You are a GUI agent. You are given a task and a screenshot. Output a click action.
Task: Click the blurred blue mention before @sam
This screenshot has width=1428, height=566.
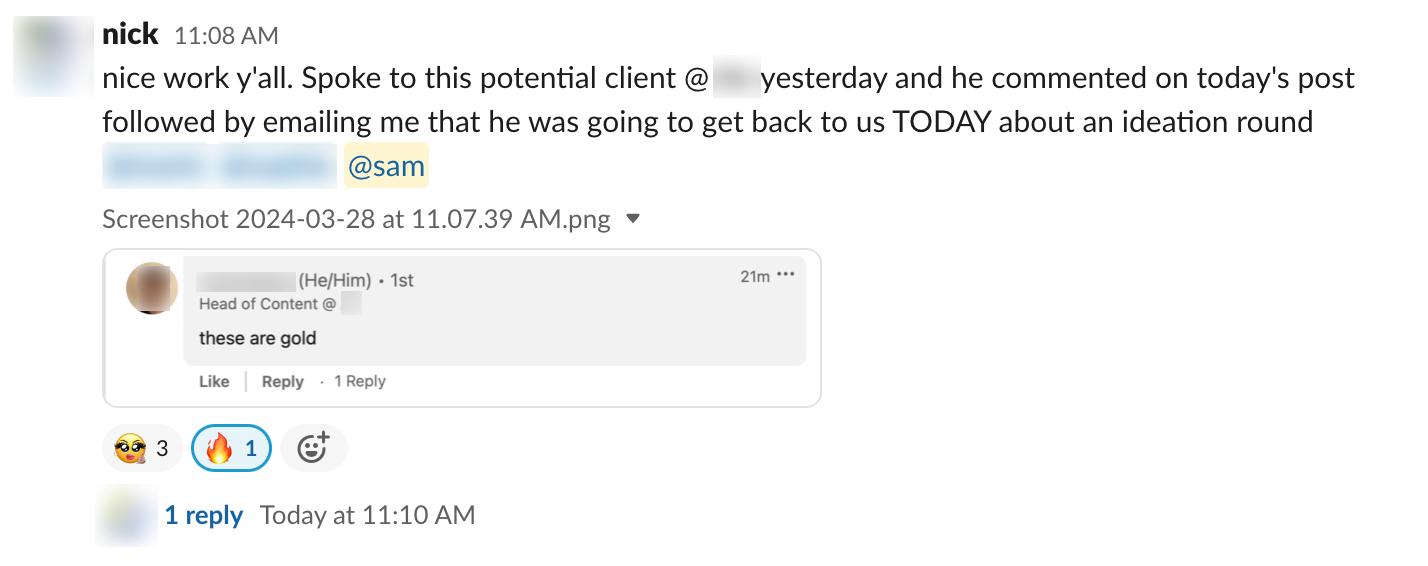coord(219,166)
